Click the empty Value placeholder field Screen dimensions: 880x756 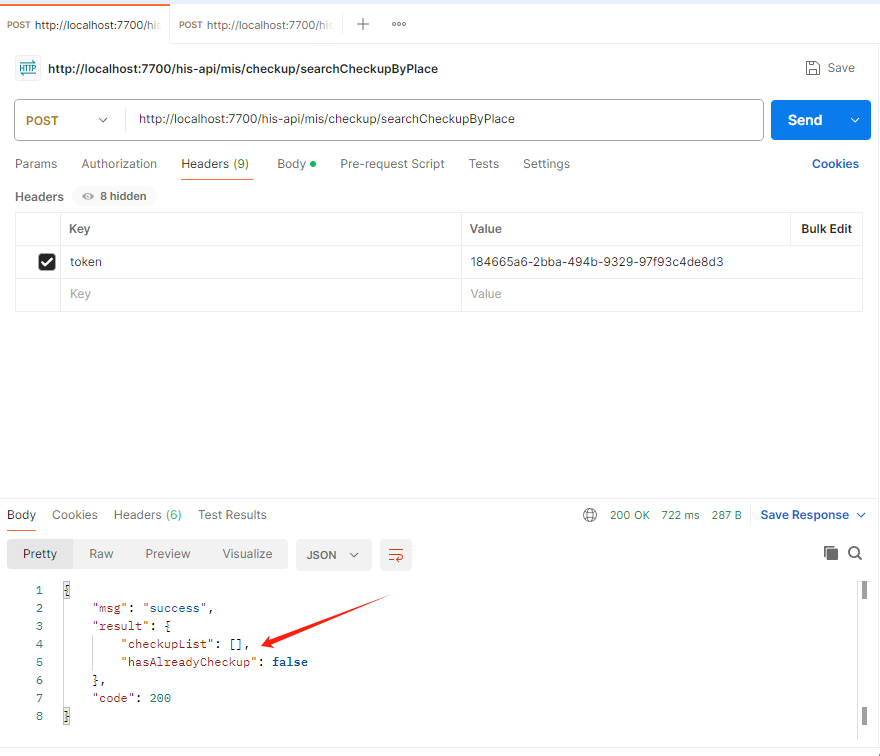pyautogui.click(x=661, y=294)
